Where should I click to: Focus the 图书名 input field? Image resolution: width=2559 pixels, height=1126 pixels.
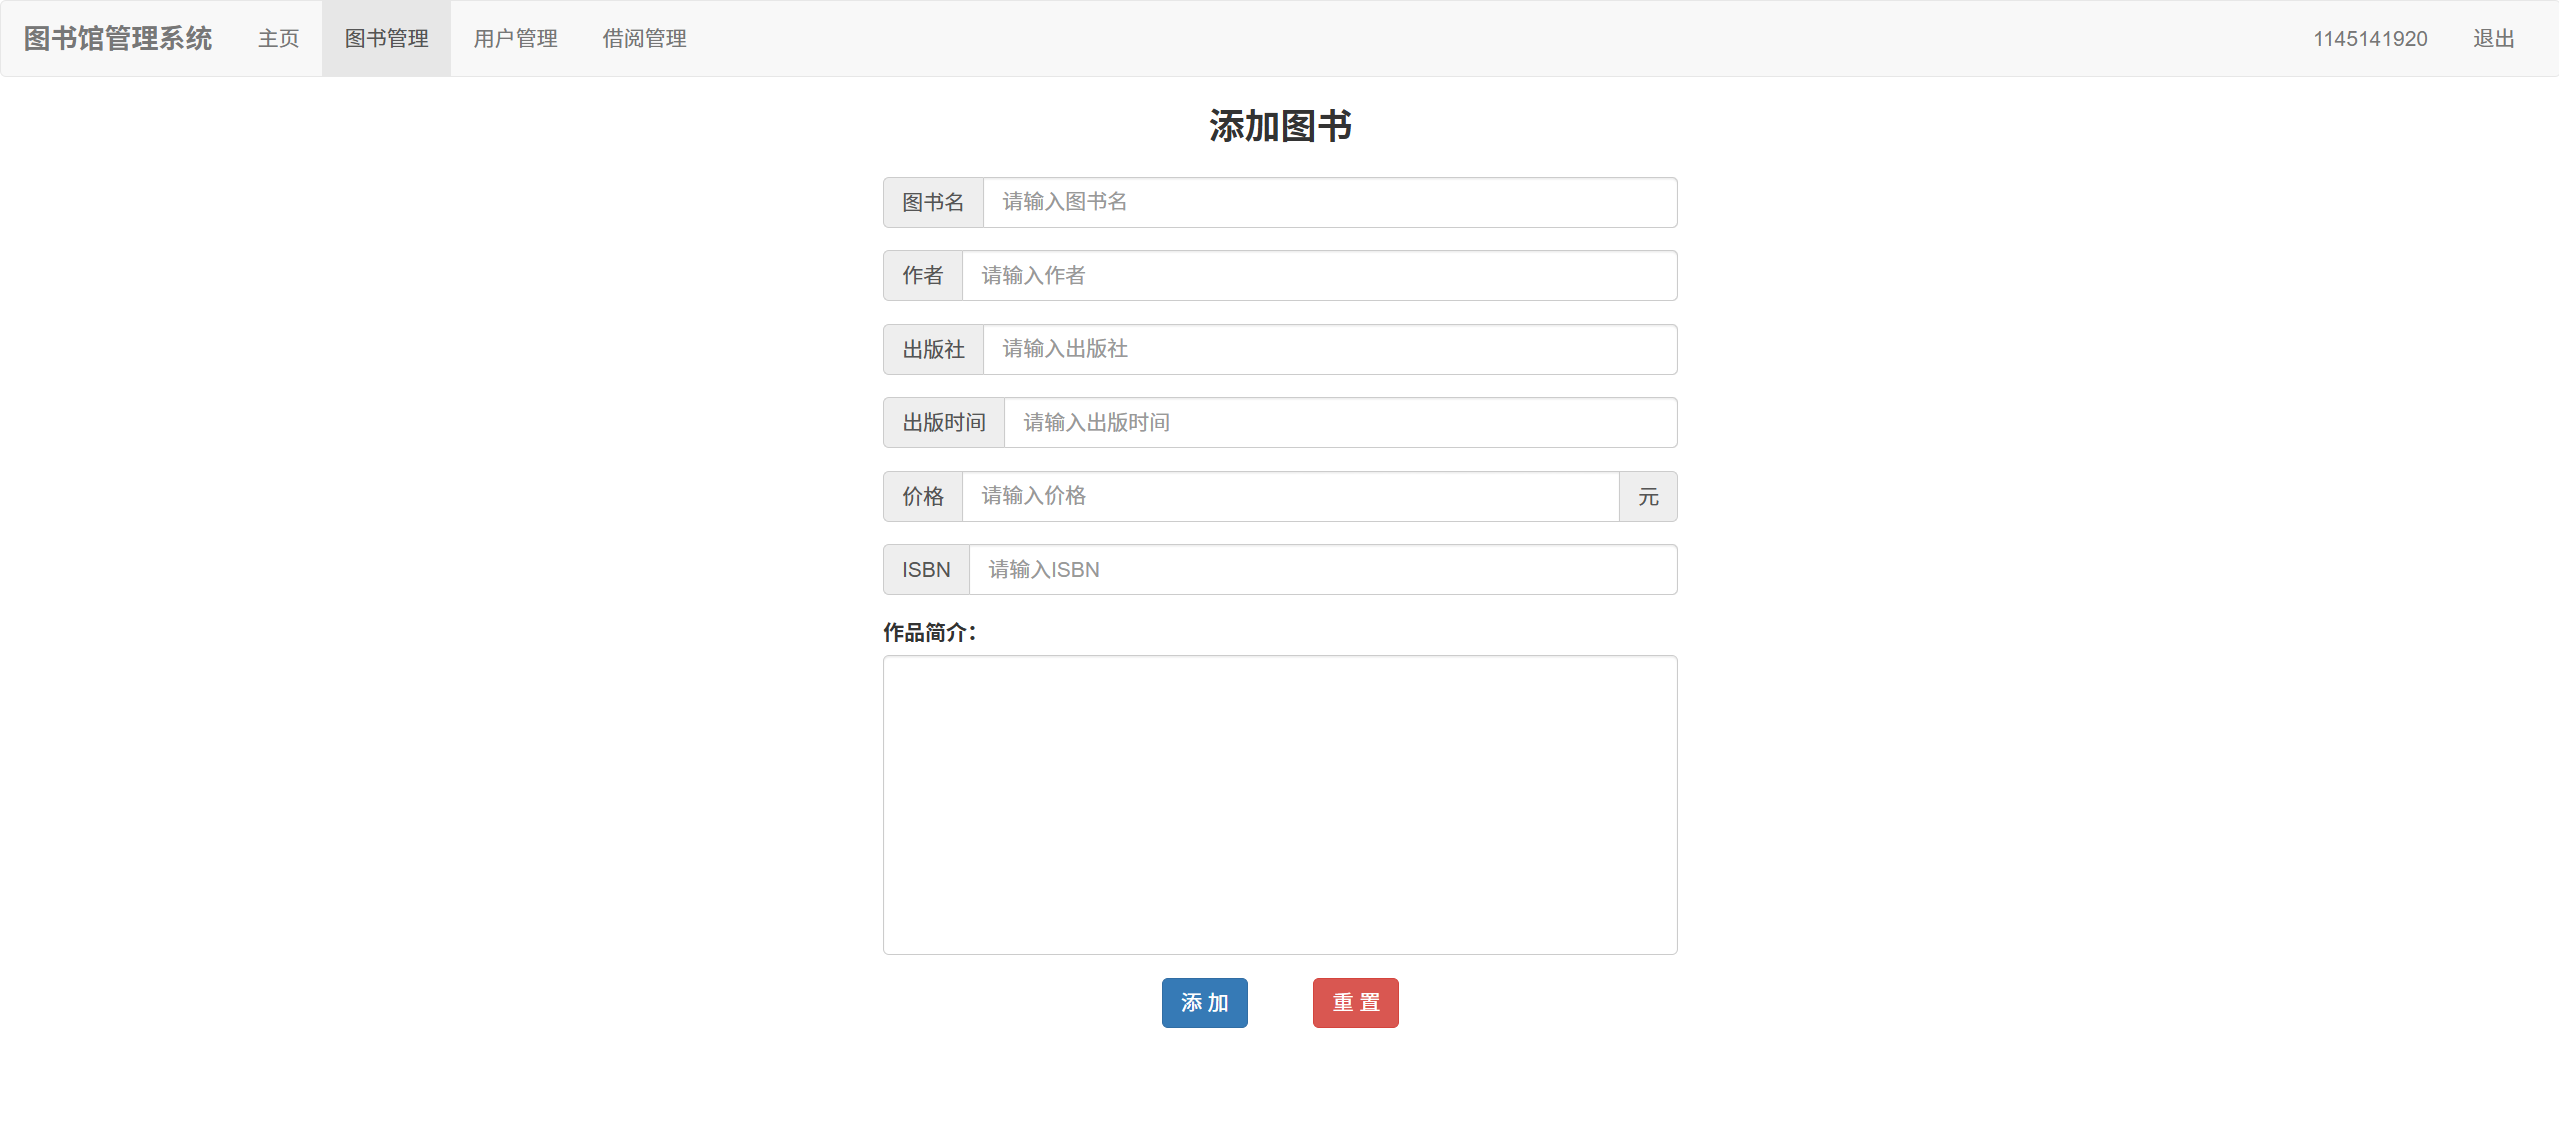click(1330, 202)
